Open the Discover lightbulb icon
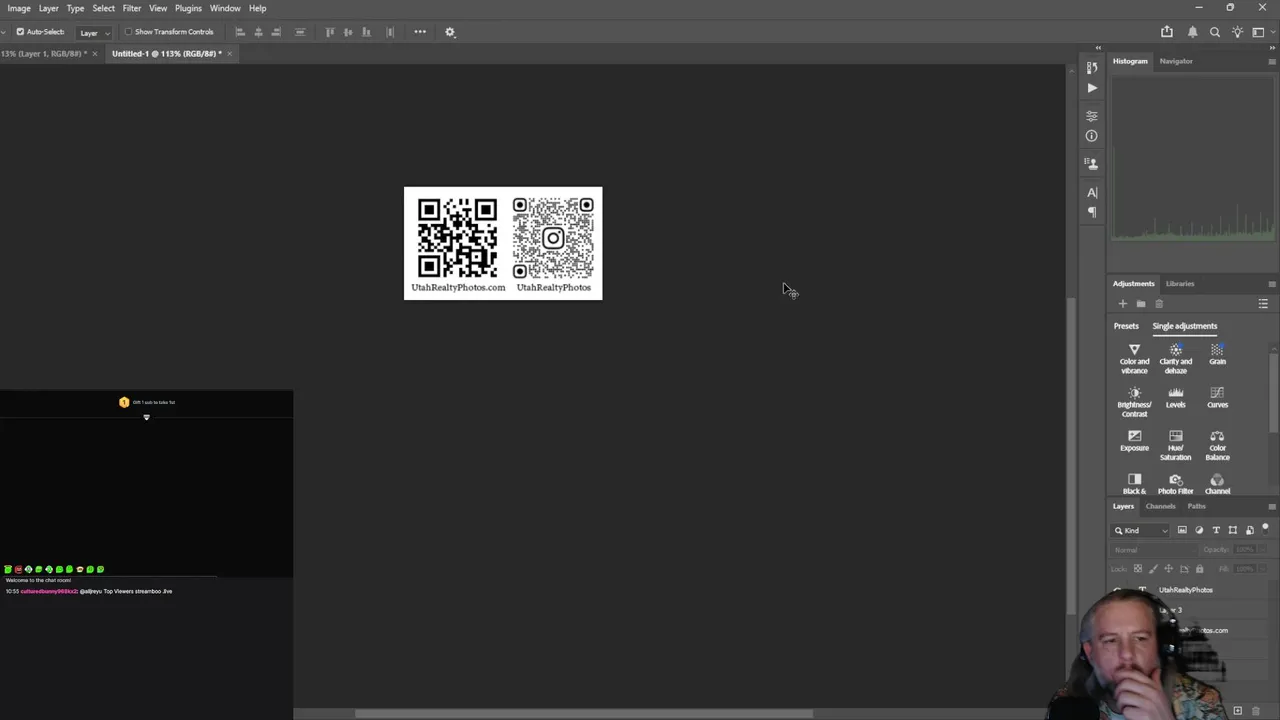Viewport: 1280px width, 720px height. point(1237,32)
